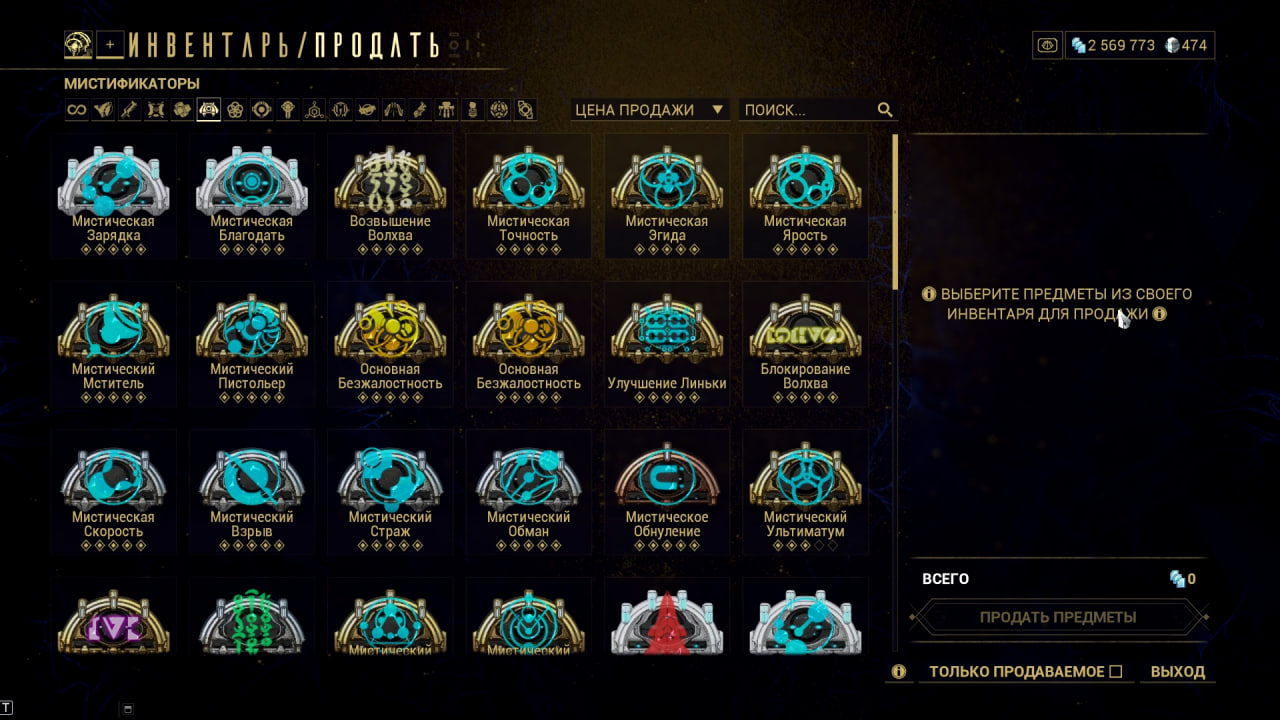Click the plus button beside the profile icon
The height and width of the screenshot is (720, 1280).
pyautogui.click(x=110, y=45)
